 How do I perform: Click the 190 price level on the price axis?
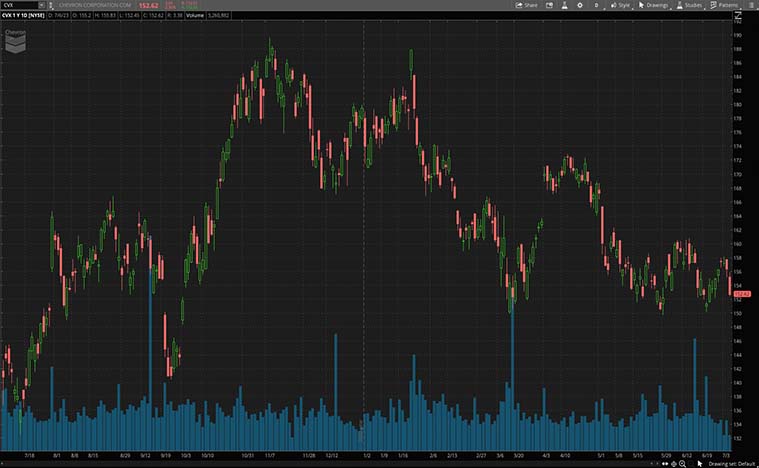click(737, 35)
